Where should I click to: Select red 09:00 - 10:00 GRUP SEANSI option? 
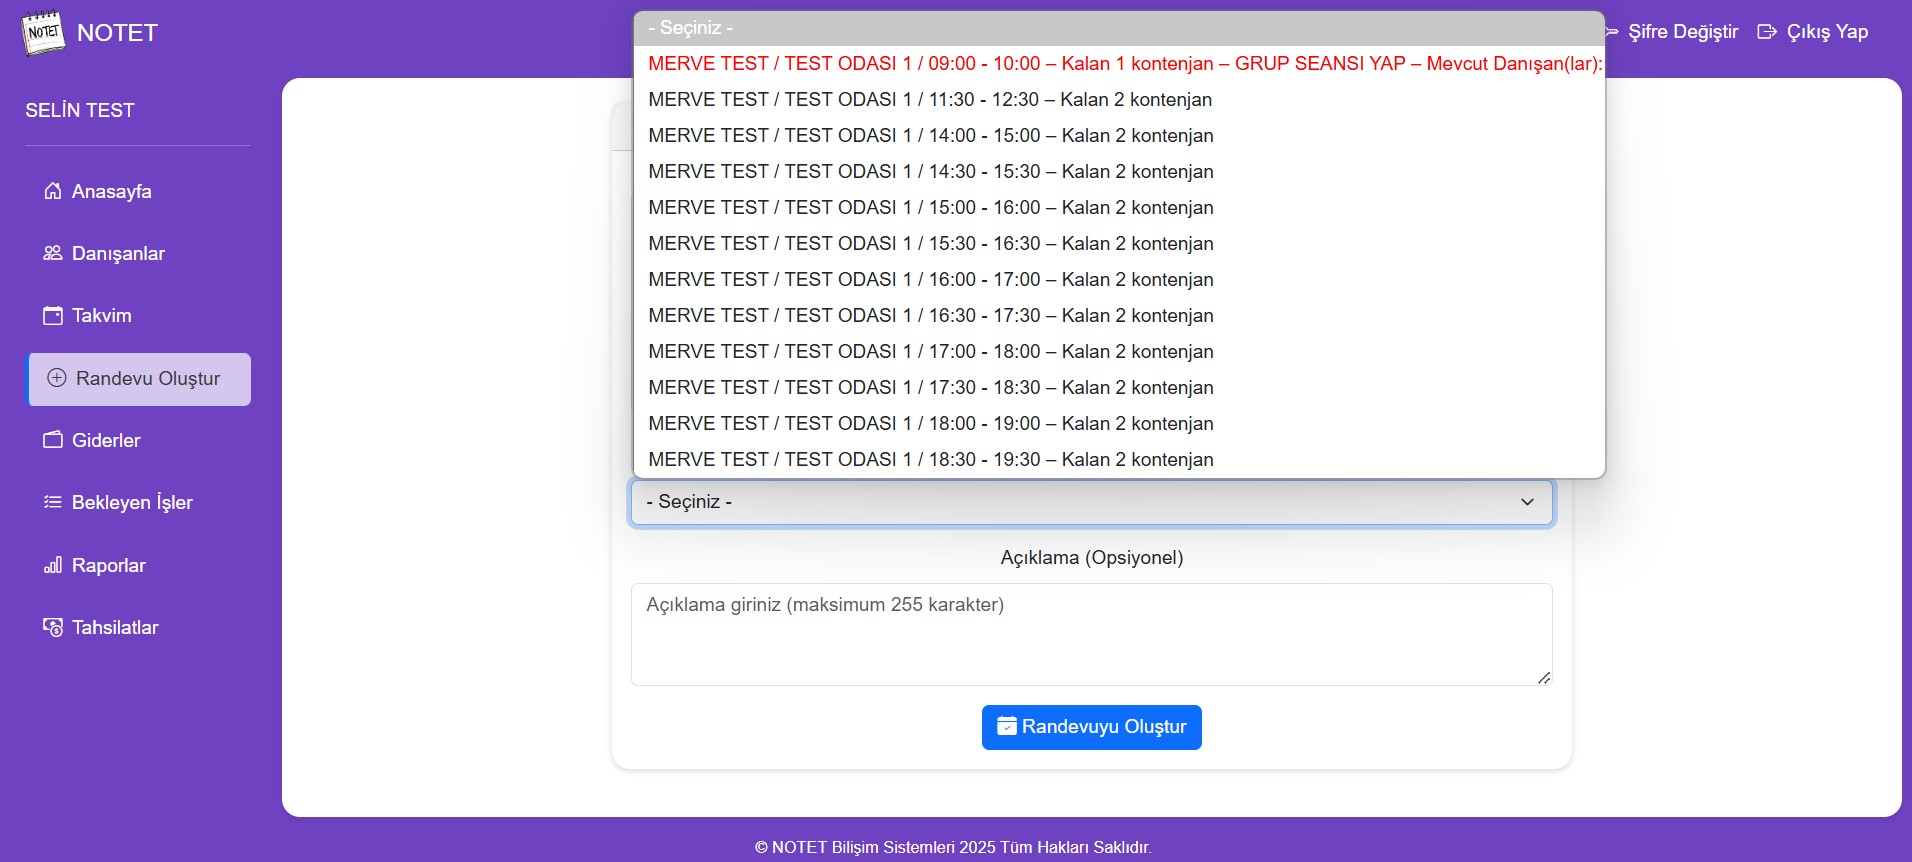tap(1119, 64)
